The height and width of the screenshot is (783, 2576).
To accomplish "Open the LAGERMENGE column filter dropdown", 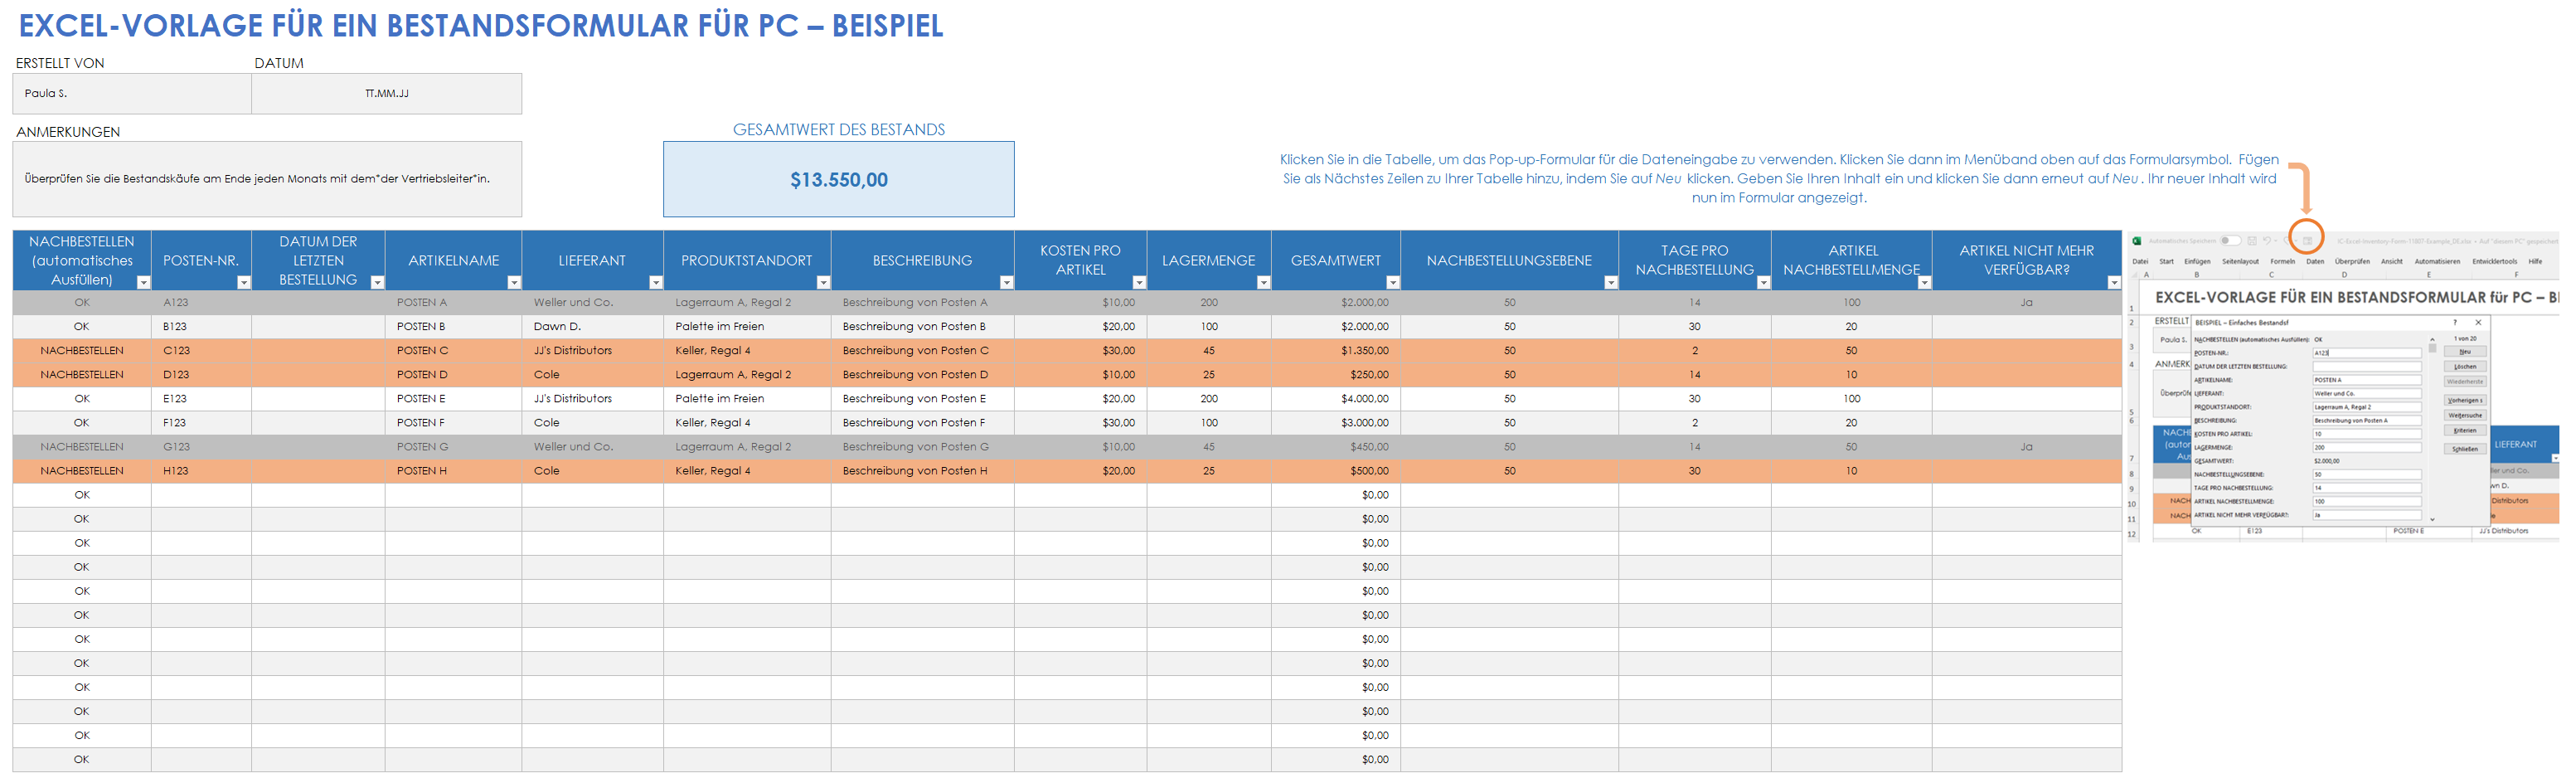I will (1263, 283).
